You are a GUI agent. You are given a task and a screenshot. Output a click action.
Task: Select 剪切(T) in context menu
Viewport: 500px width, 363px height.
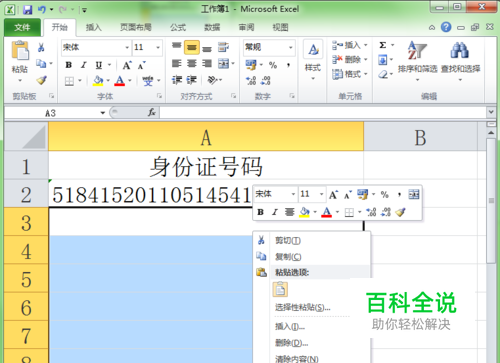288,241
